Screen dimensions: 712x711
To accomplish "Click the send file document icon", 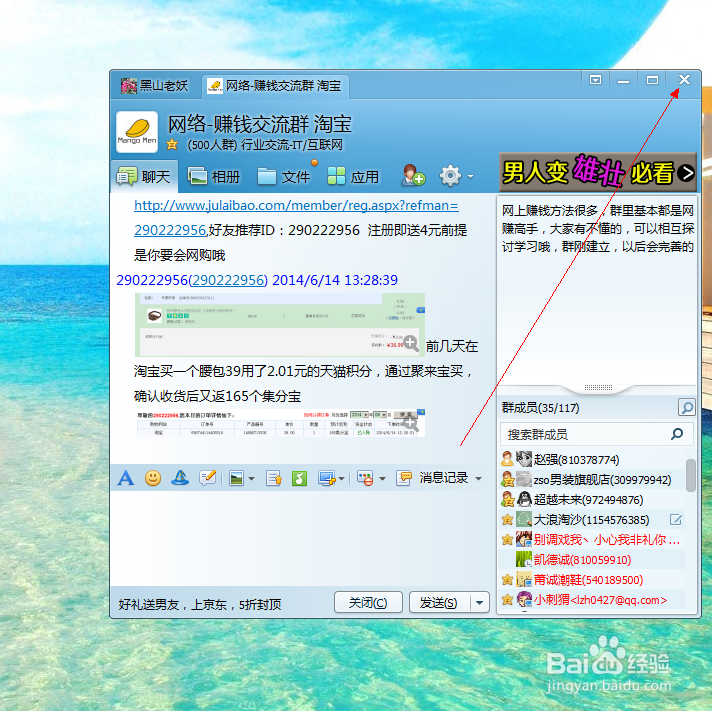I will click(x=274, y=478).
